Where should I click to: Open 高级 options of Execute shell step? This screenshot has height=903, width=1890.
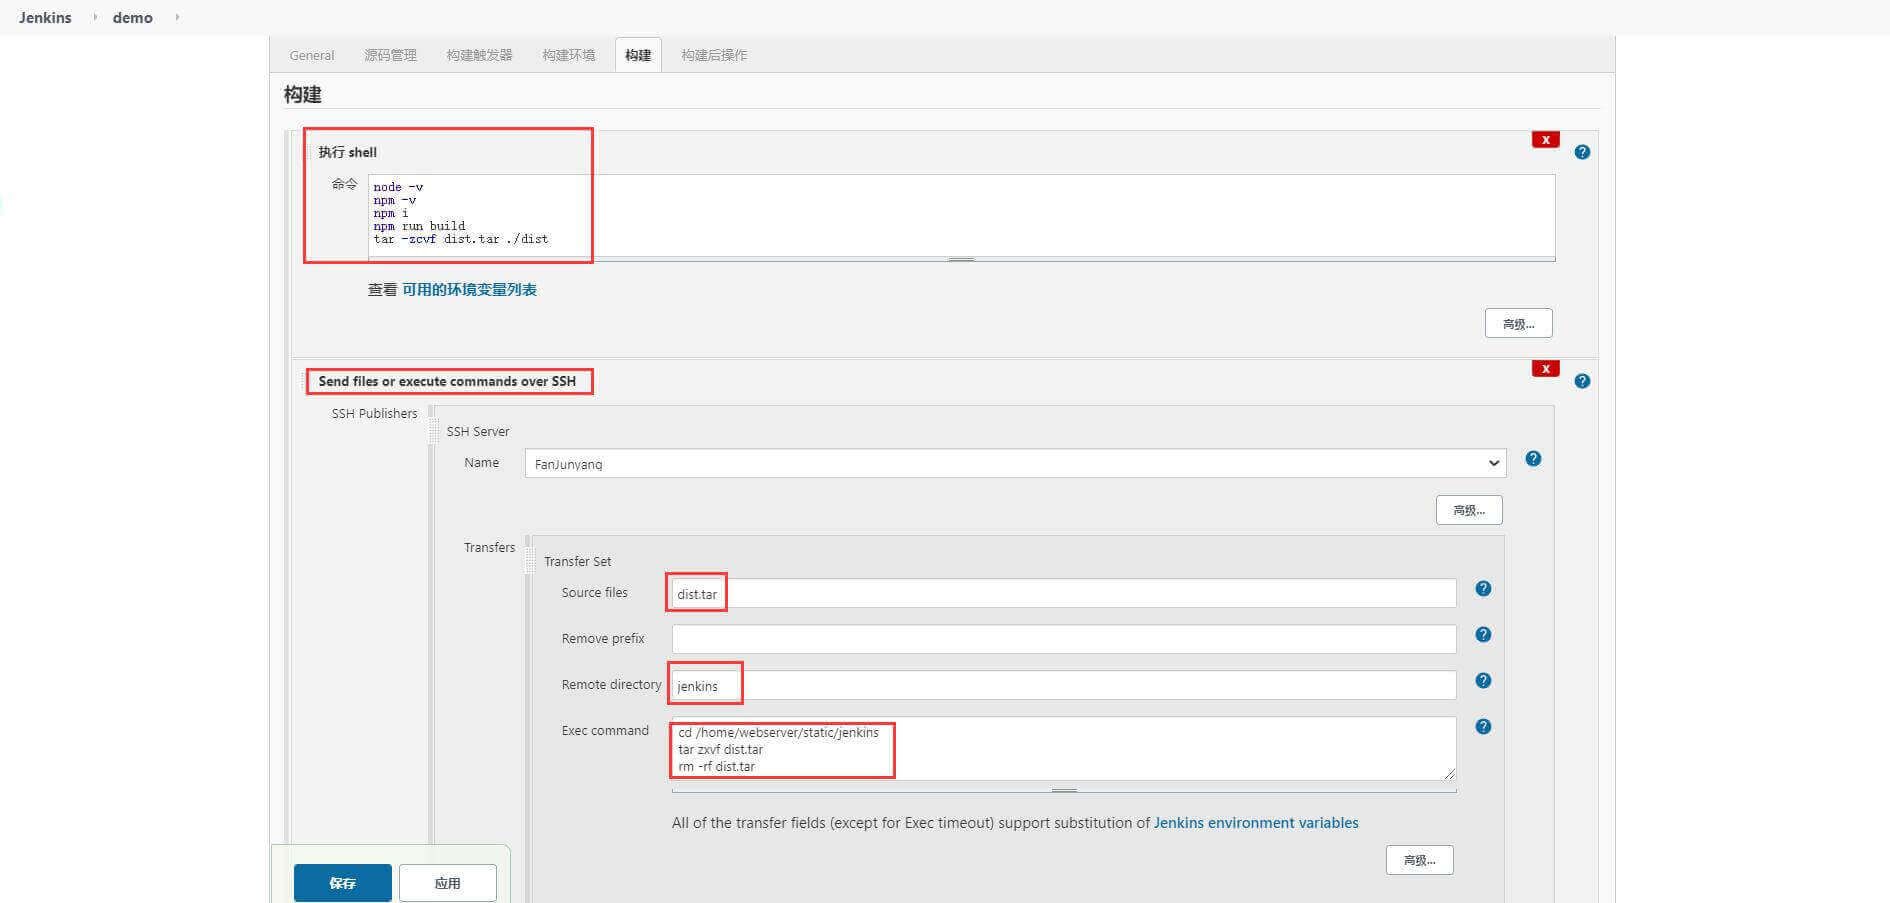pyautogui.click(x=1518, y=323)
